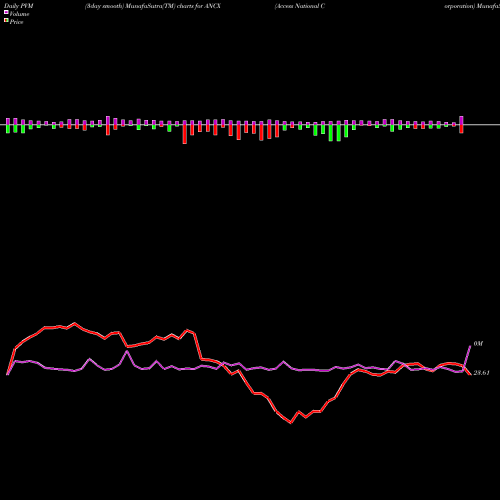This screenshot has width=500, height=500.
Task: Click the Price legend color swatch
Action: point(6,21)
